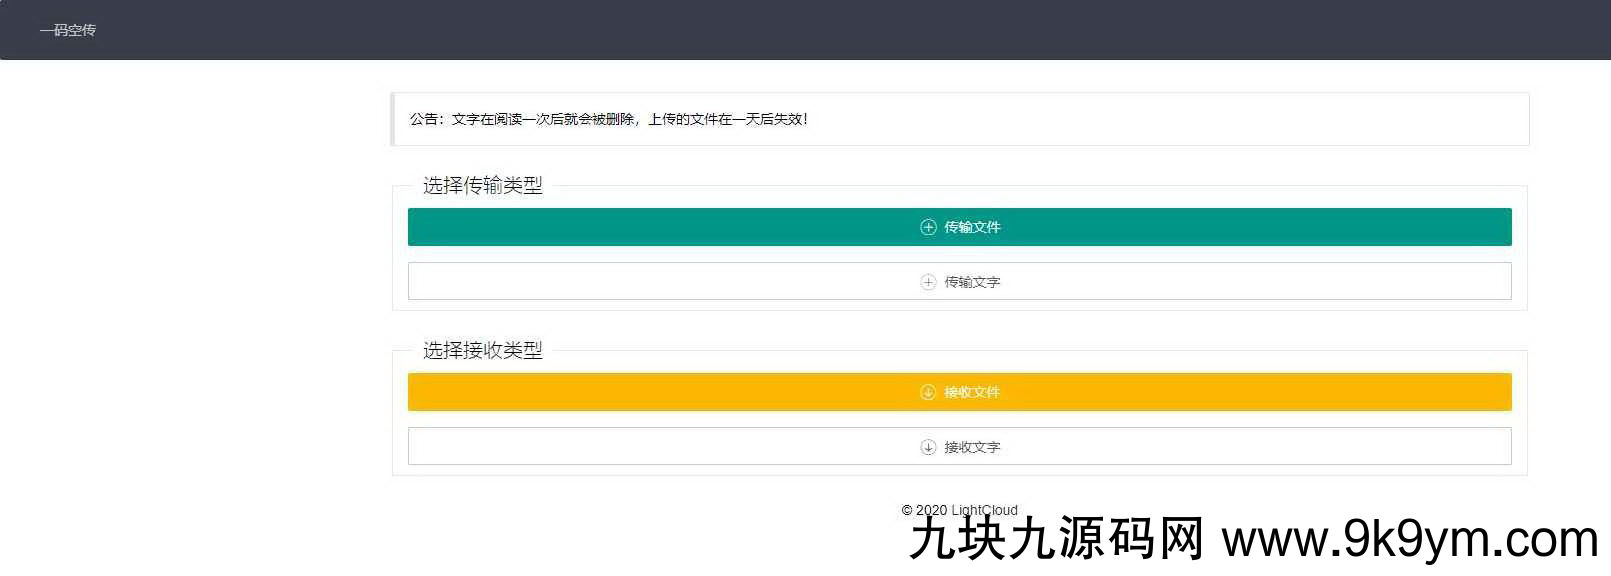Screen dimensions: 1611x576
Task: Click the www.9k9ym.com watermark URL
Action: click(x=1410, y=540)
